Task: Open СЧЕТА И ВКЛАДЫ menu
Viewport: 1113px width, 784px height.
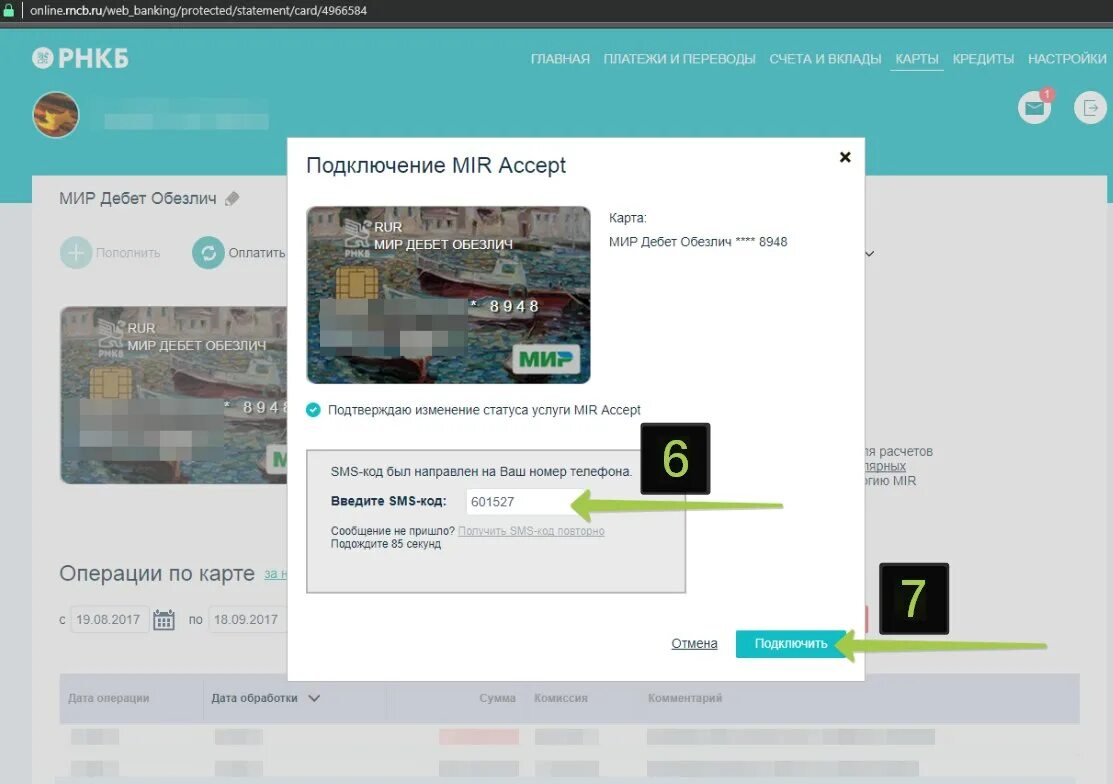Action: coord(826,59)
